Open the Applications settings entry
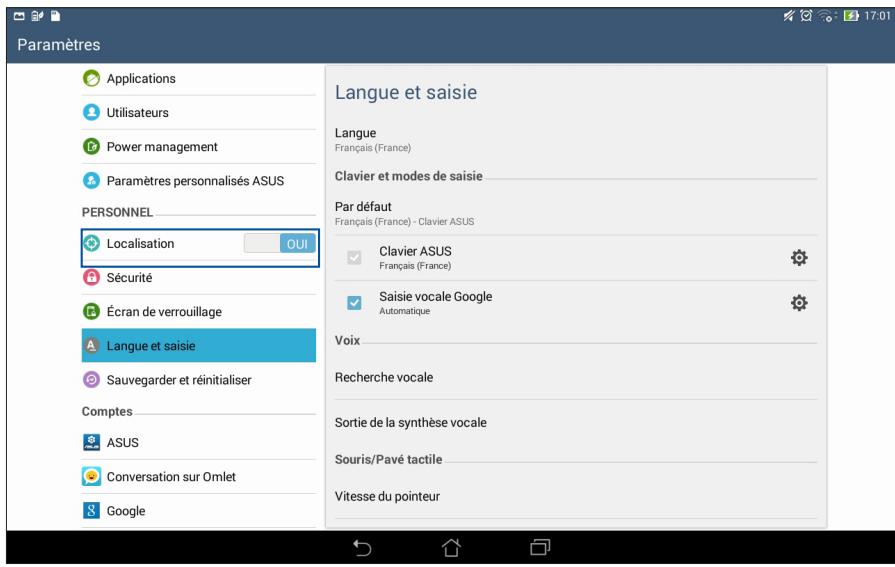This screenshot has height=567, width=895. pyautogui.click(x=199, y=78)
